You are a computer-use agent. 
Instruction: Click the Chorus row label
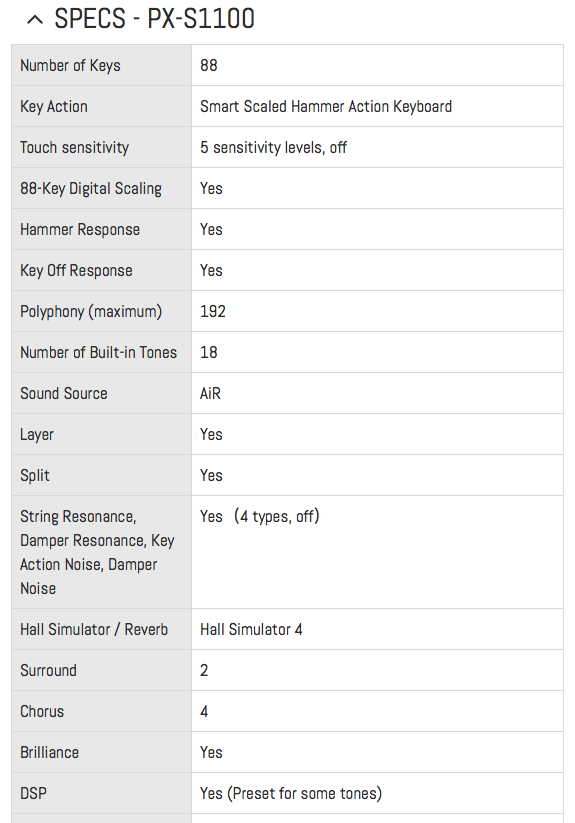[42, 711]
